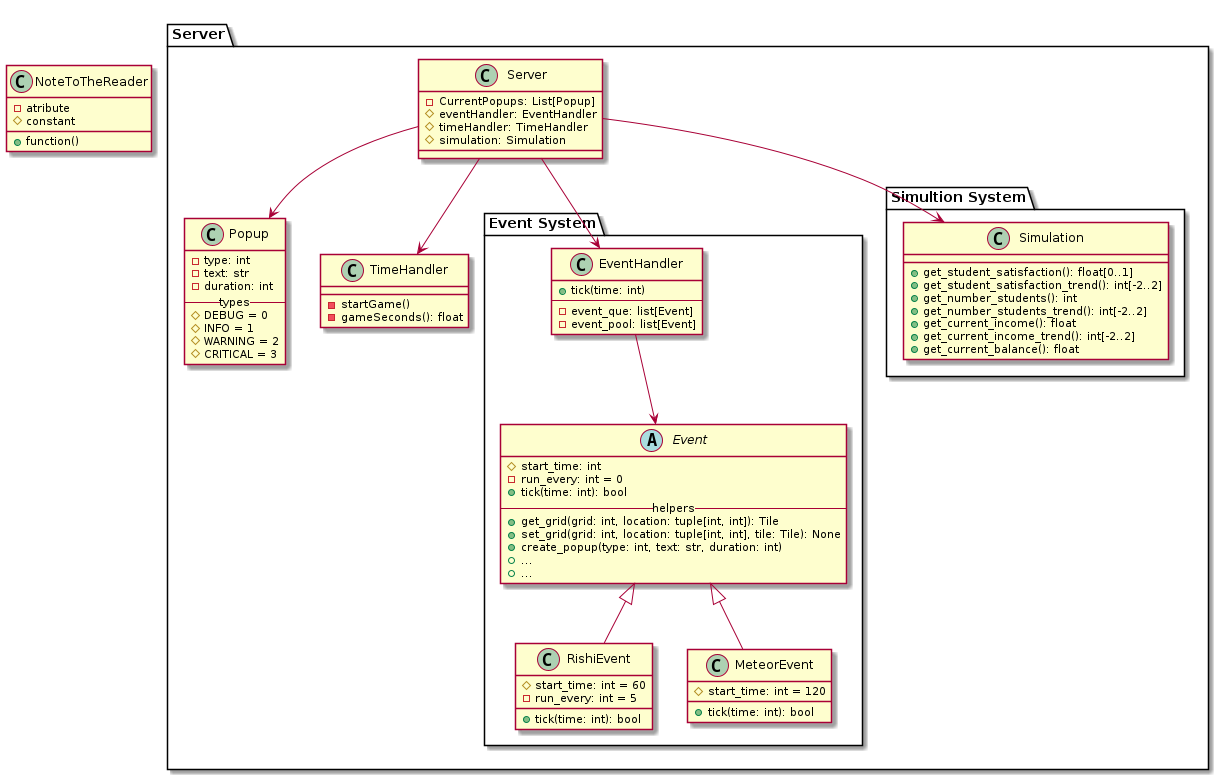Select the Server package tab label
Screen dimensions: 1229x780
pyautogui.click(x=198, y=34)
